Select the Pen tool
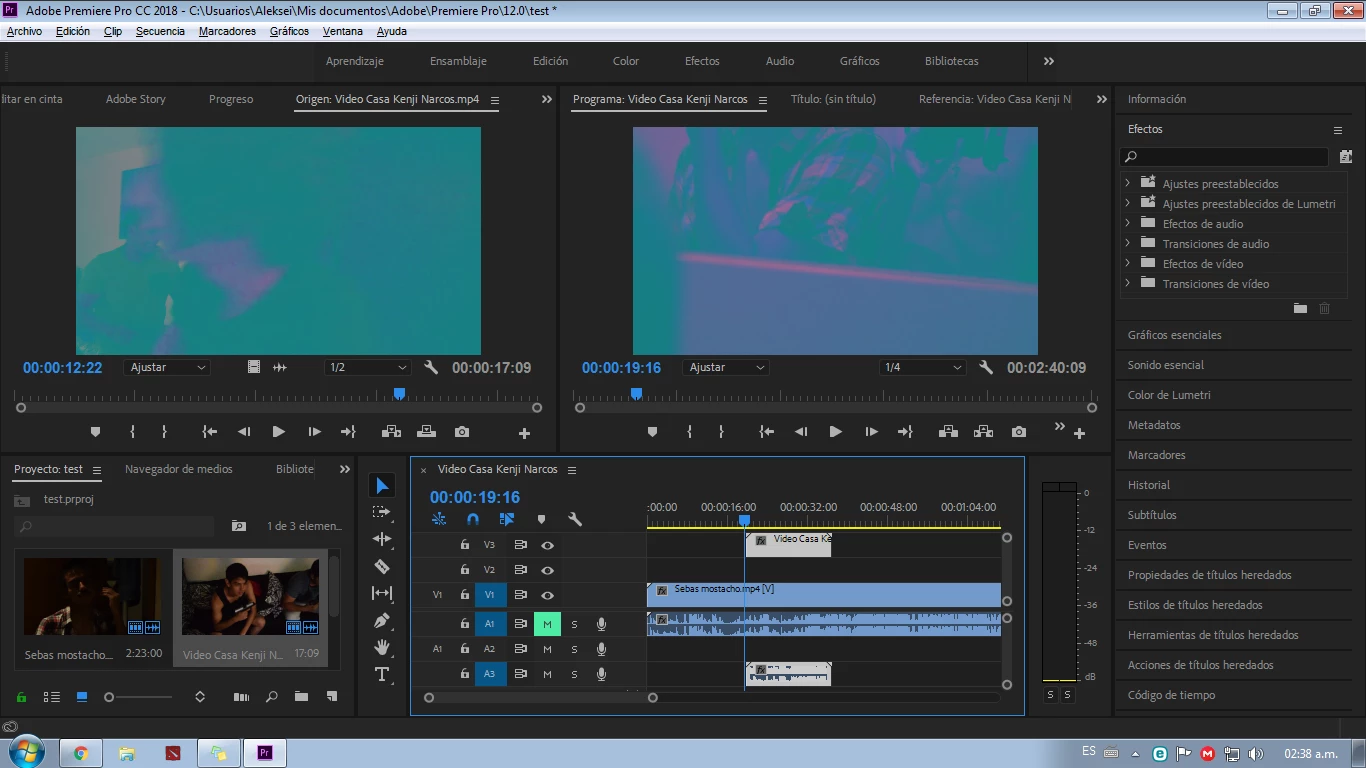Viewport: 1366px width, 768px height. (x=382, y=620)
